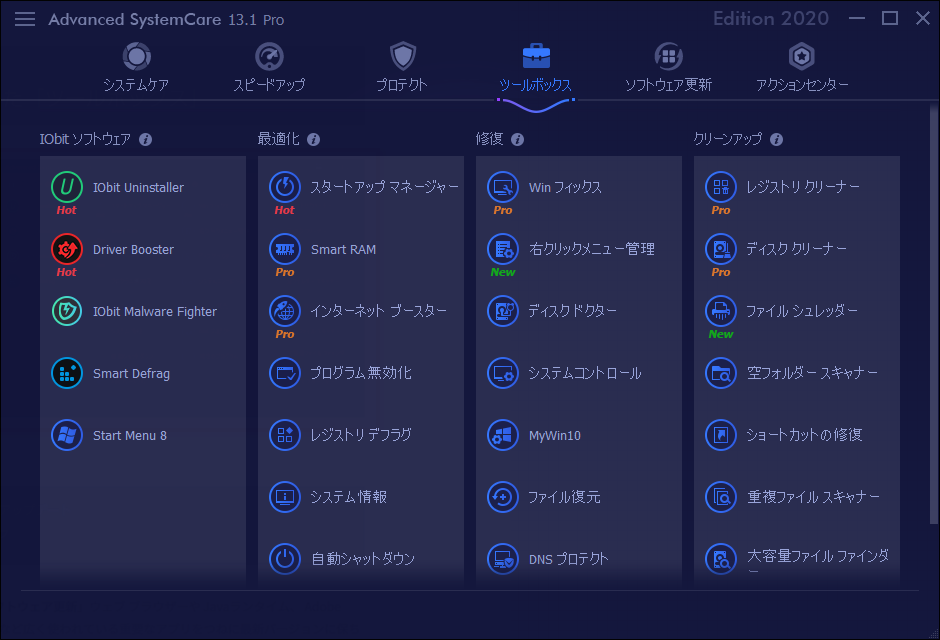Switch to システムケア tab
This screenshot has width=940, height=640.
click(x=136, y=68)
